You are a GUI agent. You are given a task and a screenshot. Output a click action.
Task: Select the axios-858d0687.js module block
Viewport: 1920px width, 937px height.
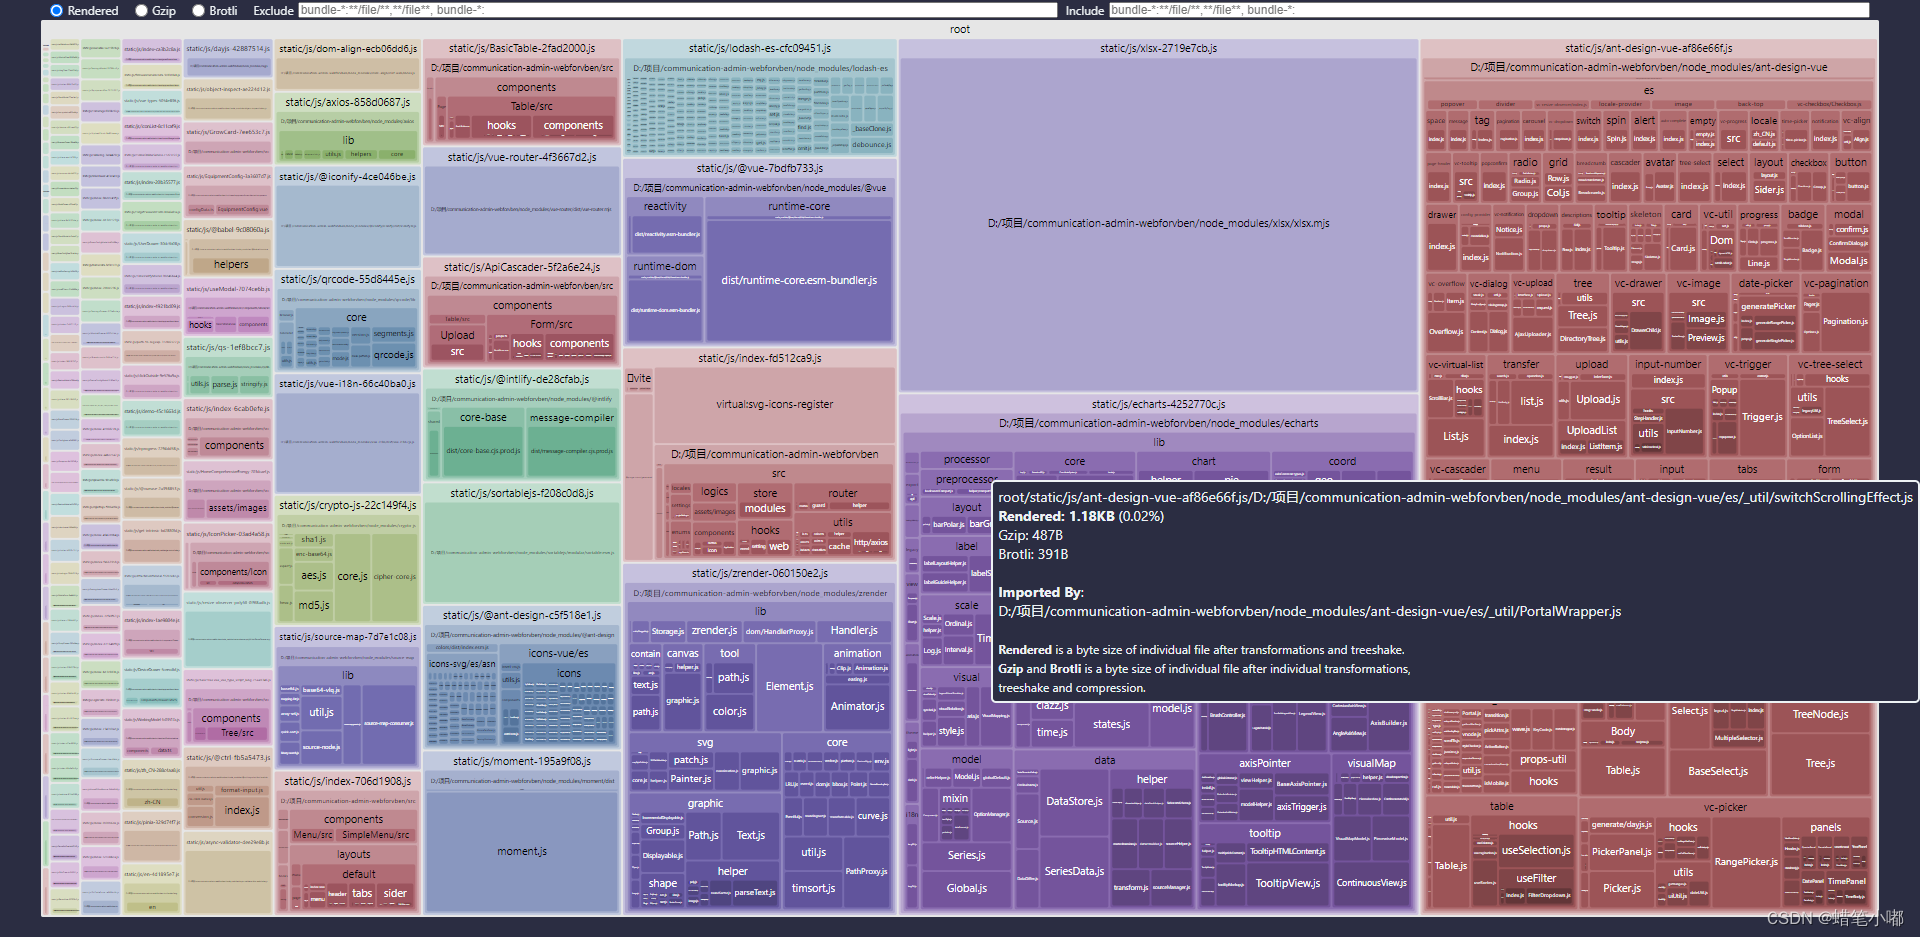[x=347, y=102]
